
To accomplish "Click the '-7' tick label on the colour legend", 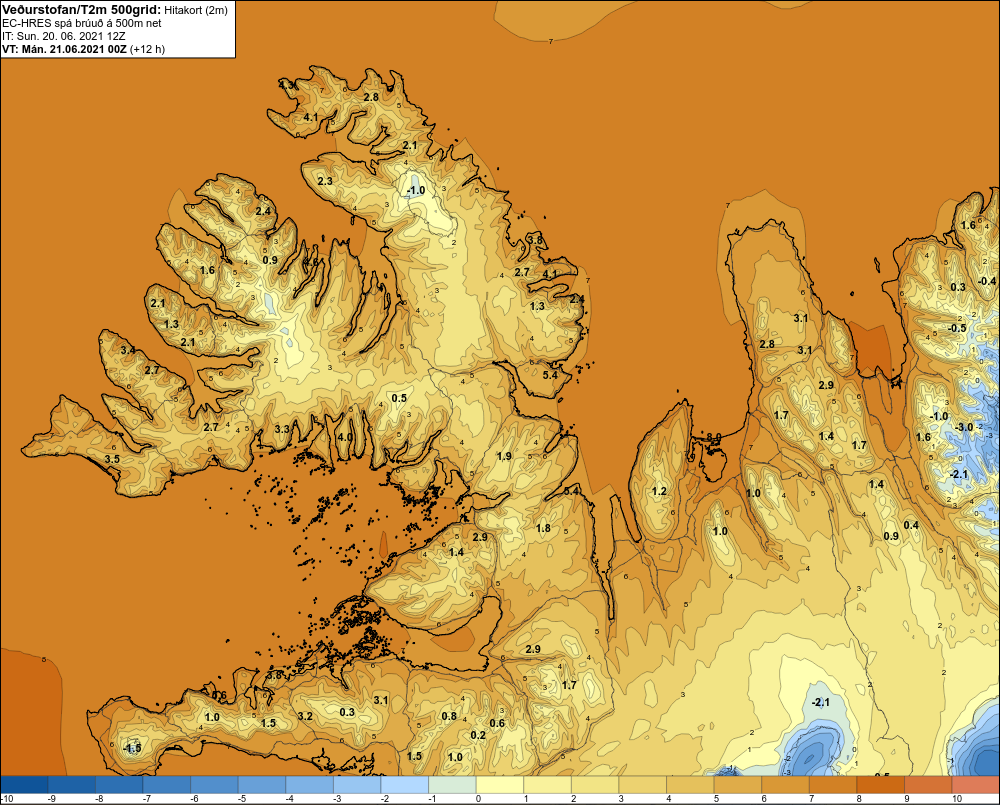I will pos(147,799).
